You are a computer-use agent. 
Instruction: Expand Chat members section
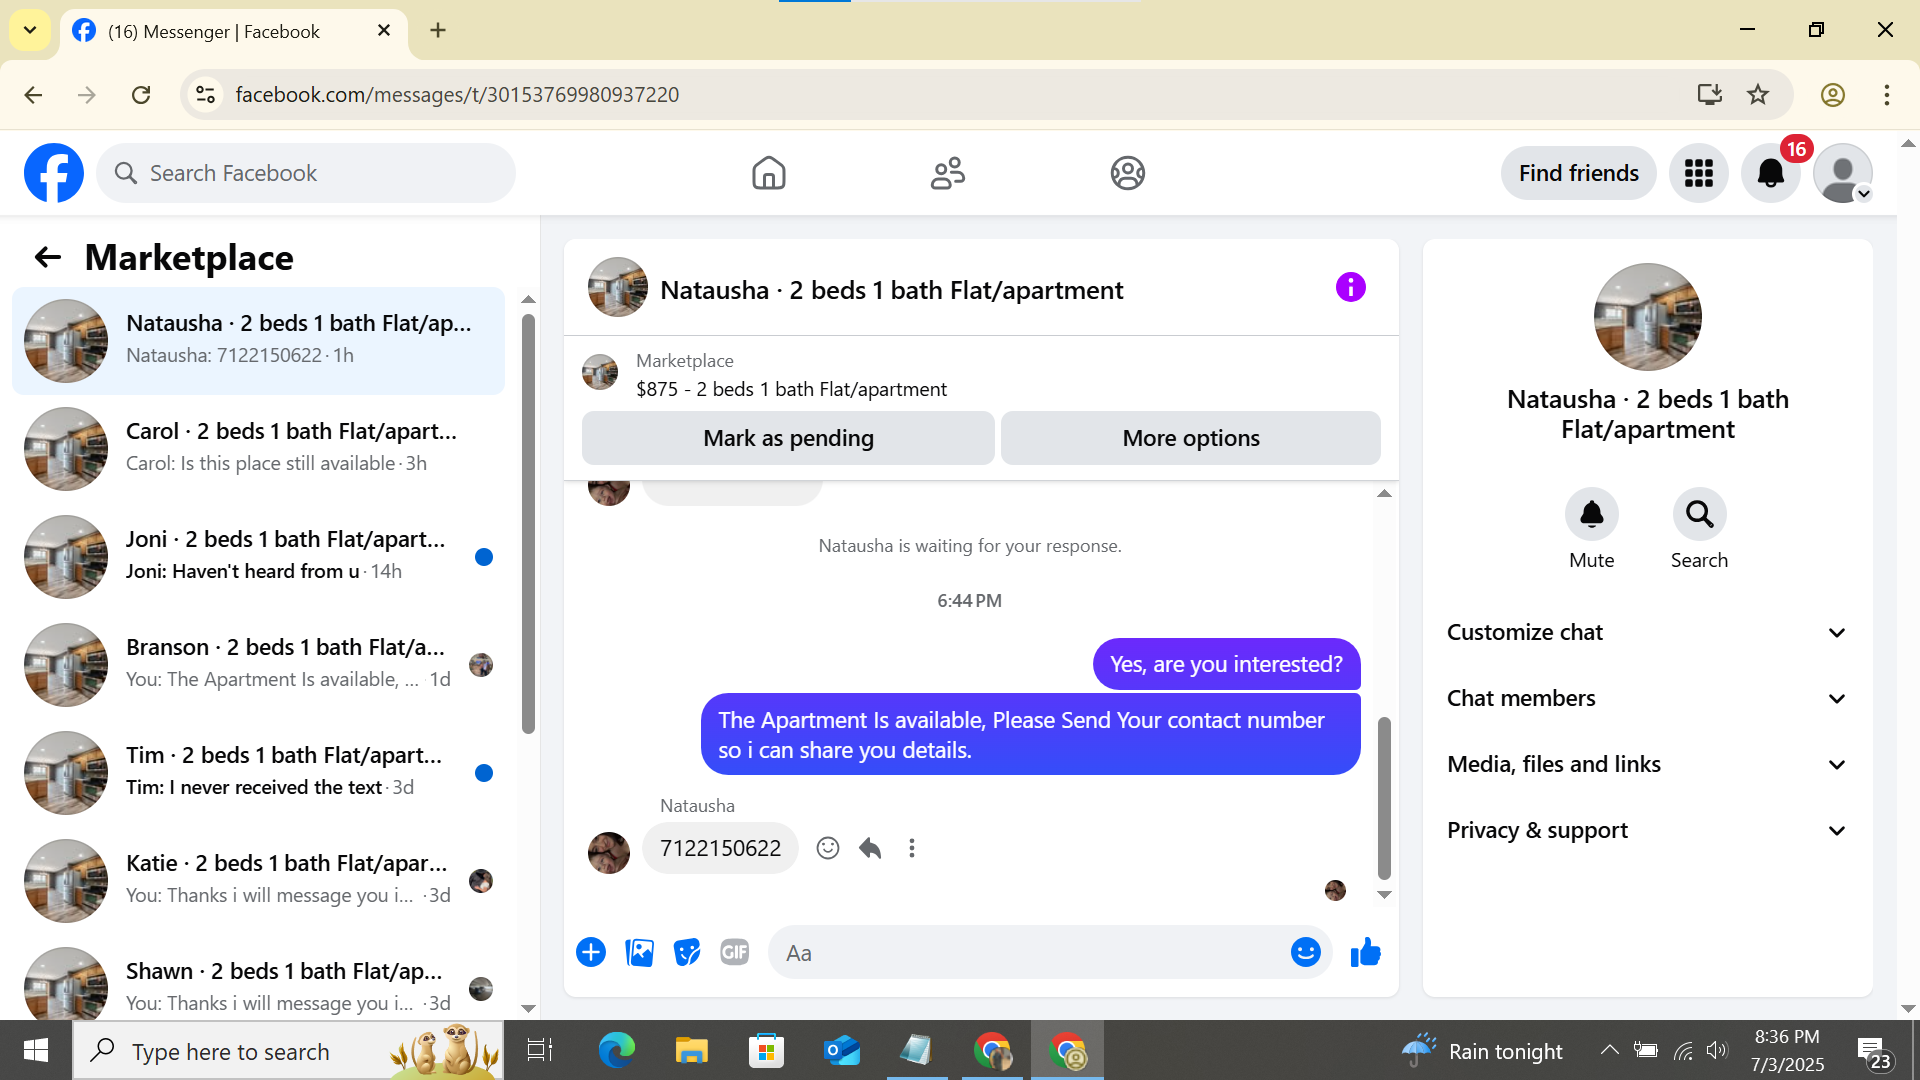pos(1647,699)
